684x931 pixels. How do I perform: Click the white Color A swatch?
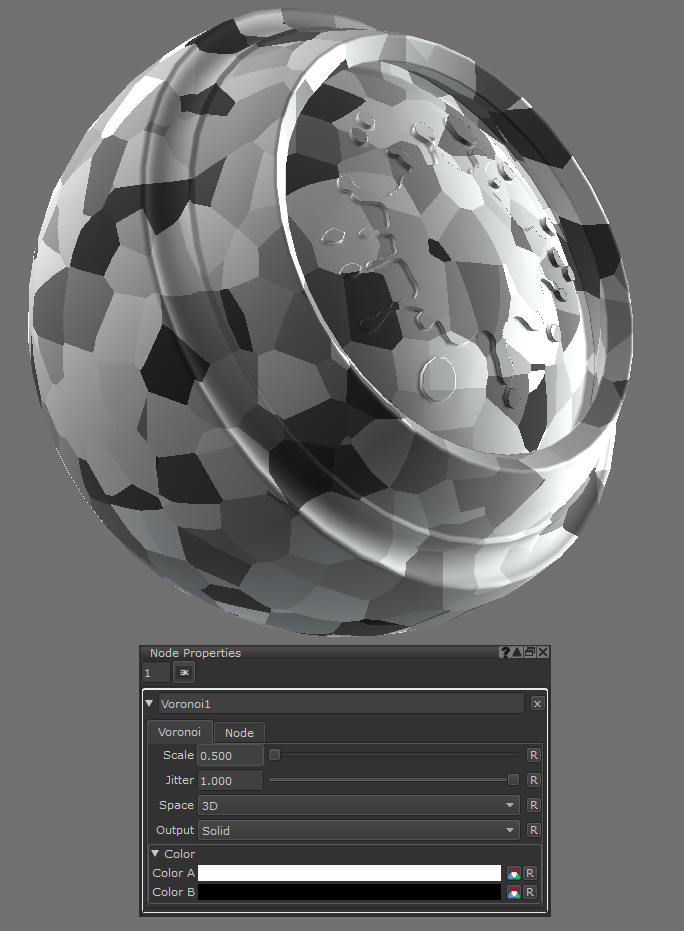point(349,873)
